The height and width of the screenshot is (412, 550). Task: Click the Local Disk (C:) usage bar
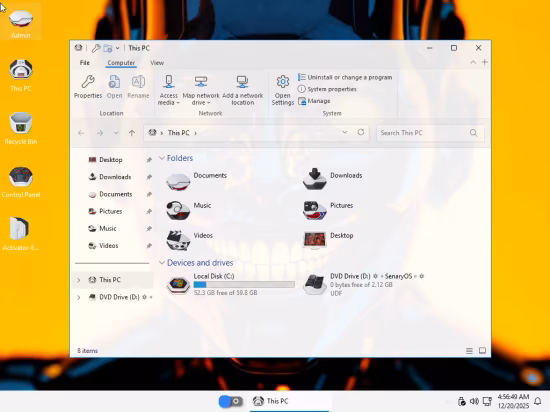(244, 285)
